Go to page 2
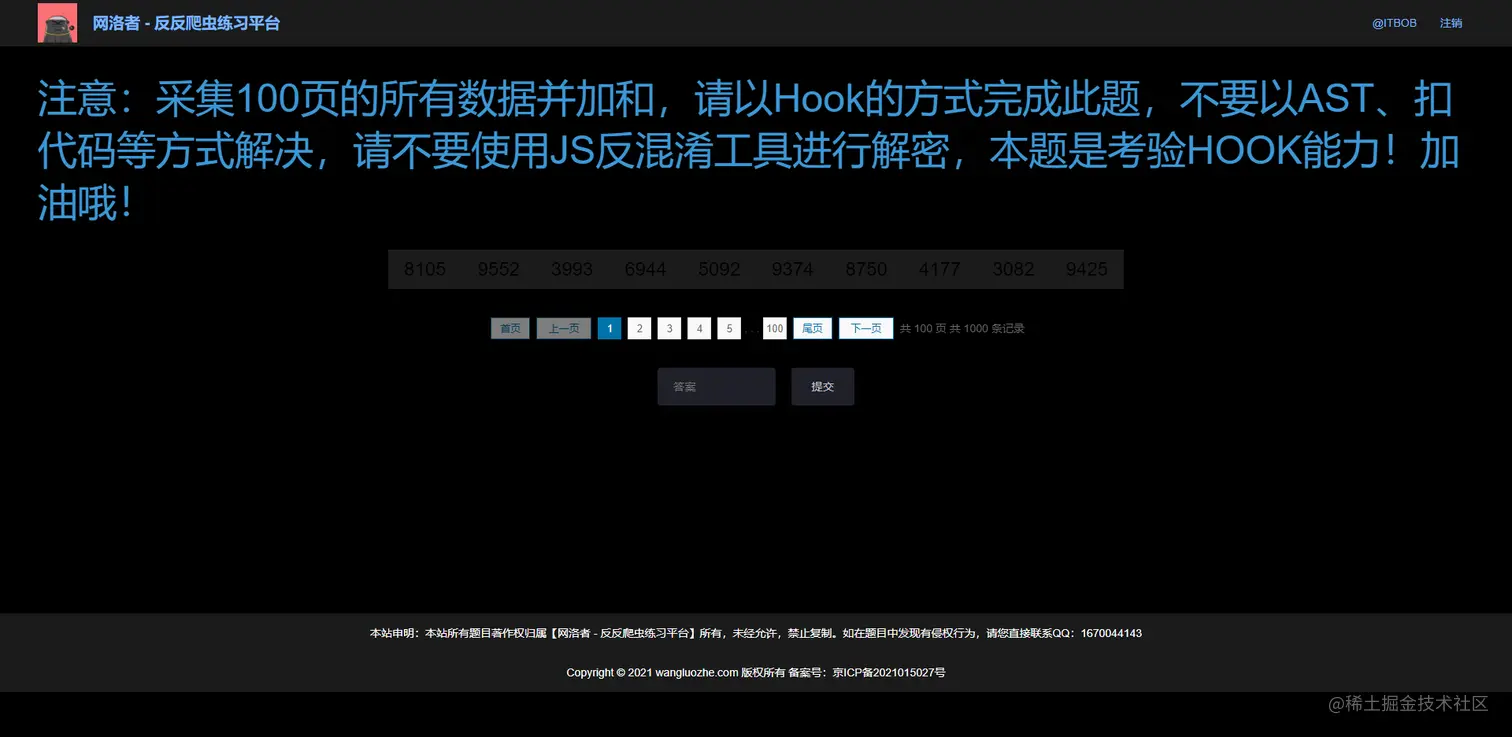The width and height of the screenshot is (1512, 737). (x=640, y=328)
